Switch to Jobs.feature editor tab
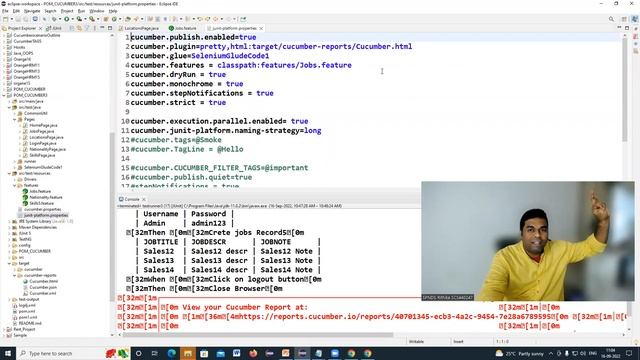Viewport: 640px width, 360px height. [x=183, y=28]
